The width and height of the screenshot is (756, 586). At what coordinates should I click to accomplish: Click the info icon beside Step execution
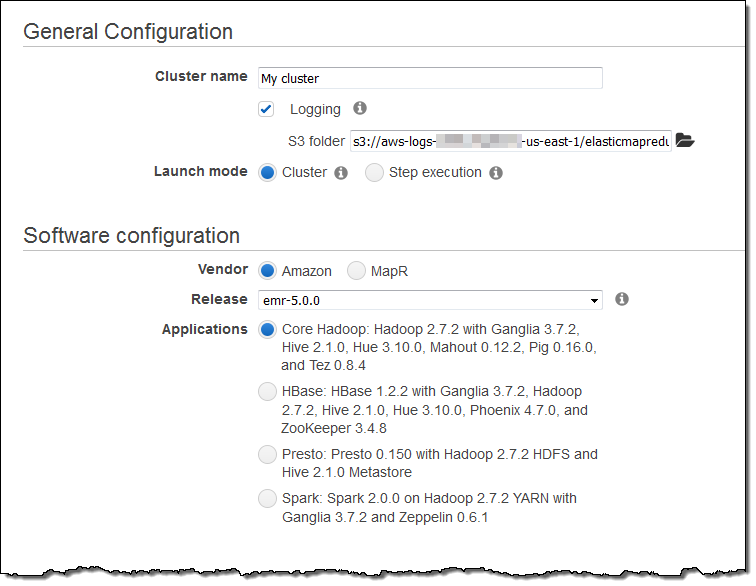point(496,173)
